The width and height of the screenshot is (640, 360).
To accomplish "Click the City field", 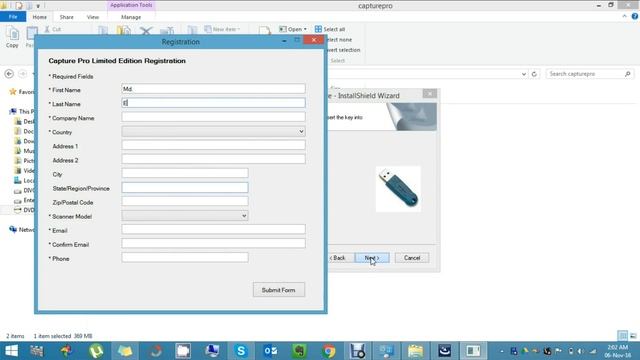I will tap(184, 173).
